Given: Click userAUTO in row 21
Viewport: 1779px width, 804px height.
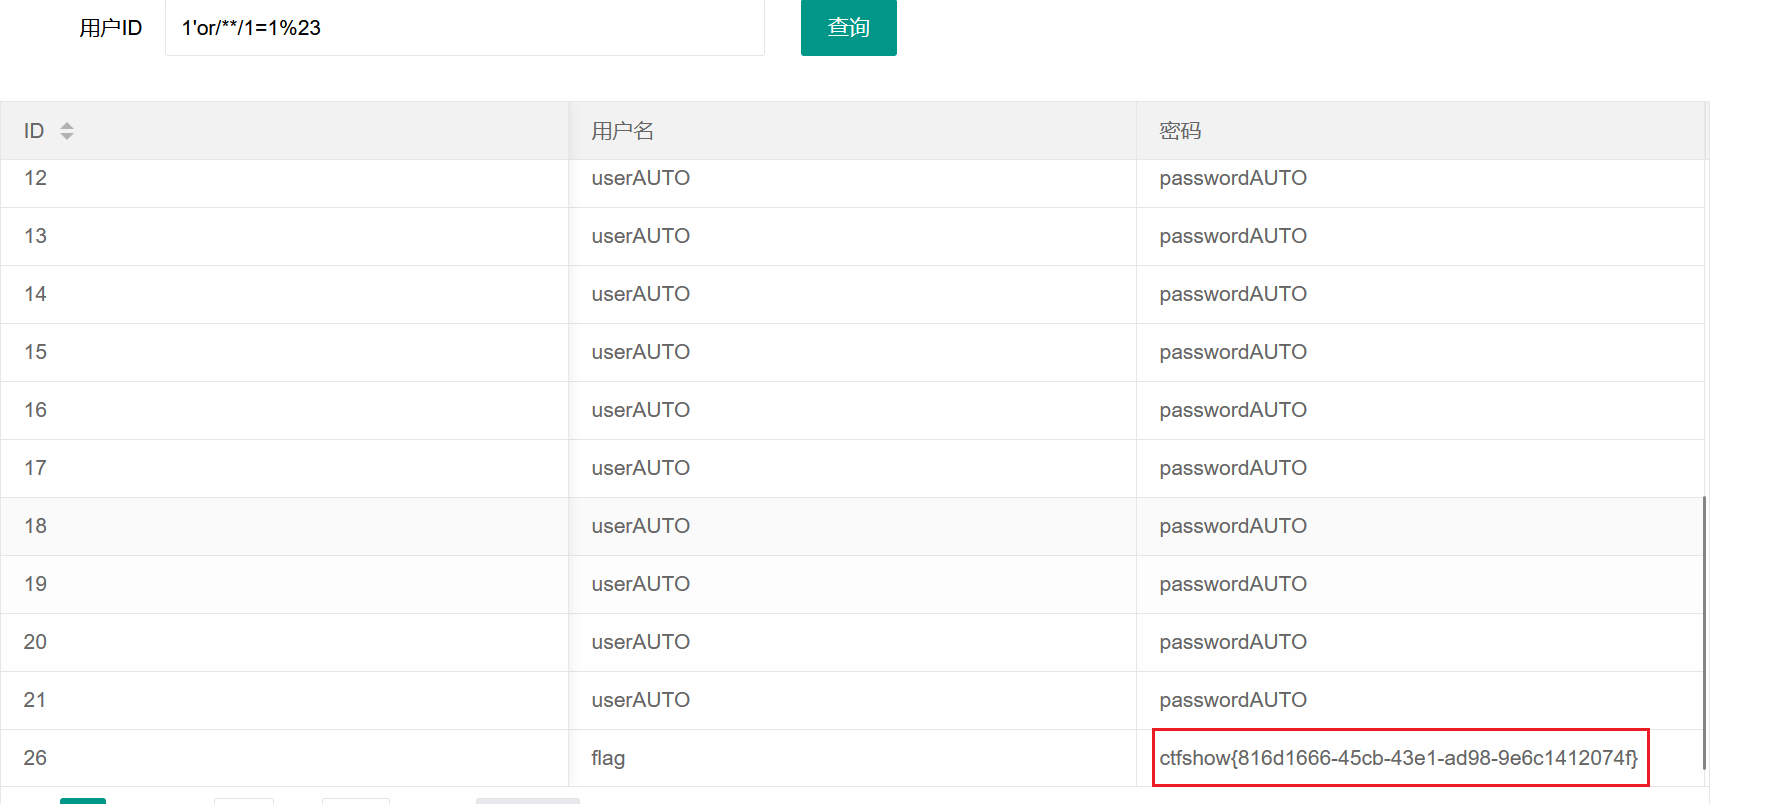Looking at the screenshot, I should (x=641, y=700).
